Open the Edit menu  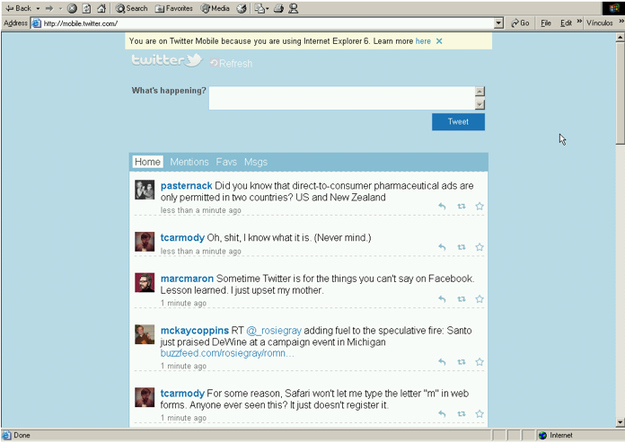tap(566, 23)
